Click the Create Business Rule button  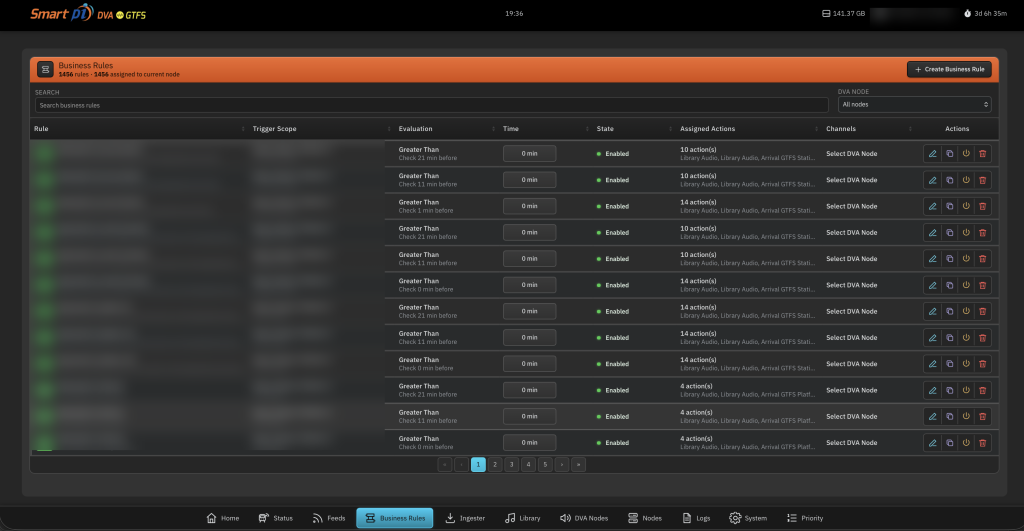tap(949, 69)
